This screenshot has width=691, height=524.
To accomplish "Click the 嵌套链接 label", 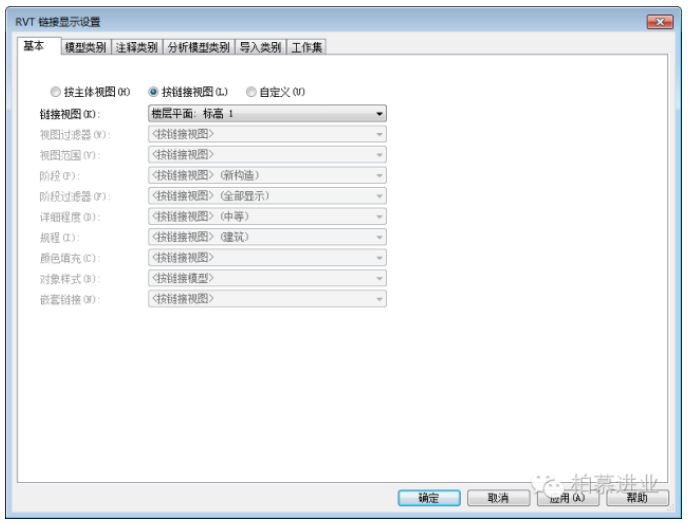I will 70,300.
